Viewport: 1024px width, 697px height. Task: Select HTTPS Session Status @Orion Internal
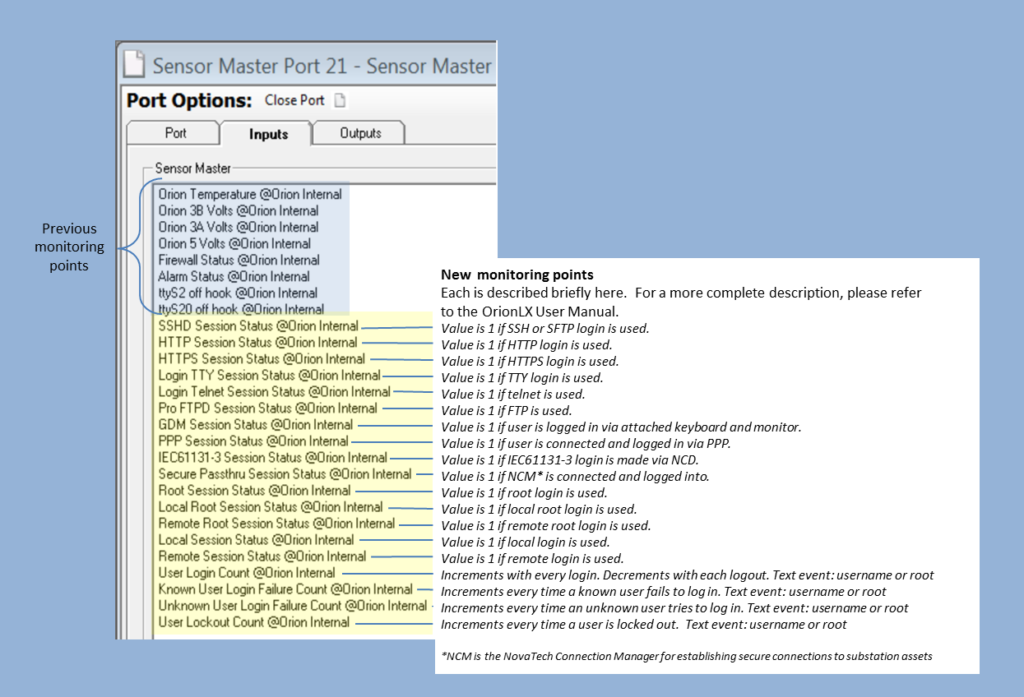[261, 359]
